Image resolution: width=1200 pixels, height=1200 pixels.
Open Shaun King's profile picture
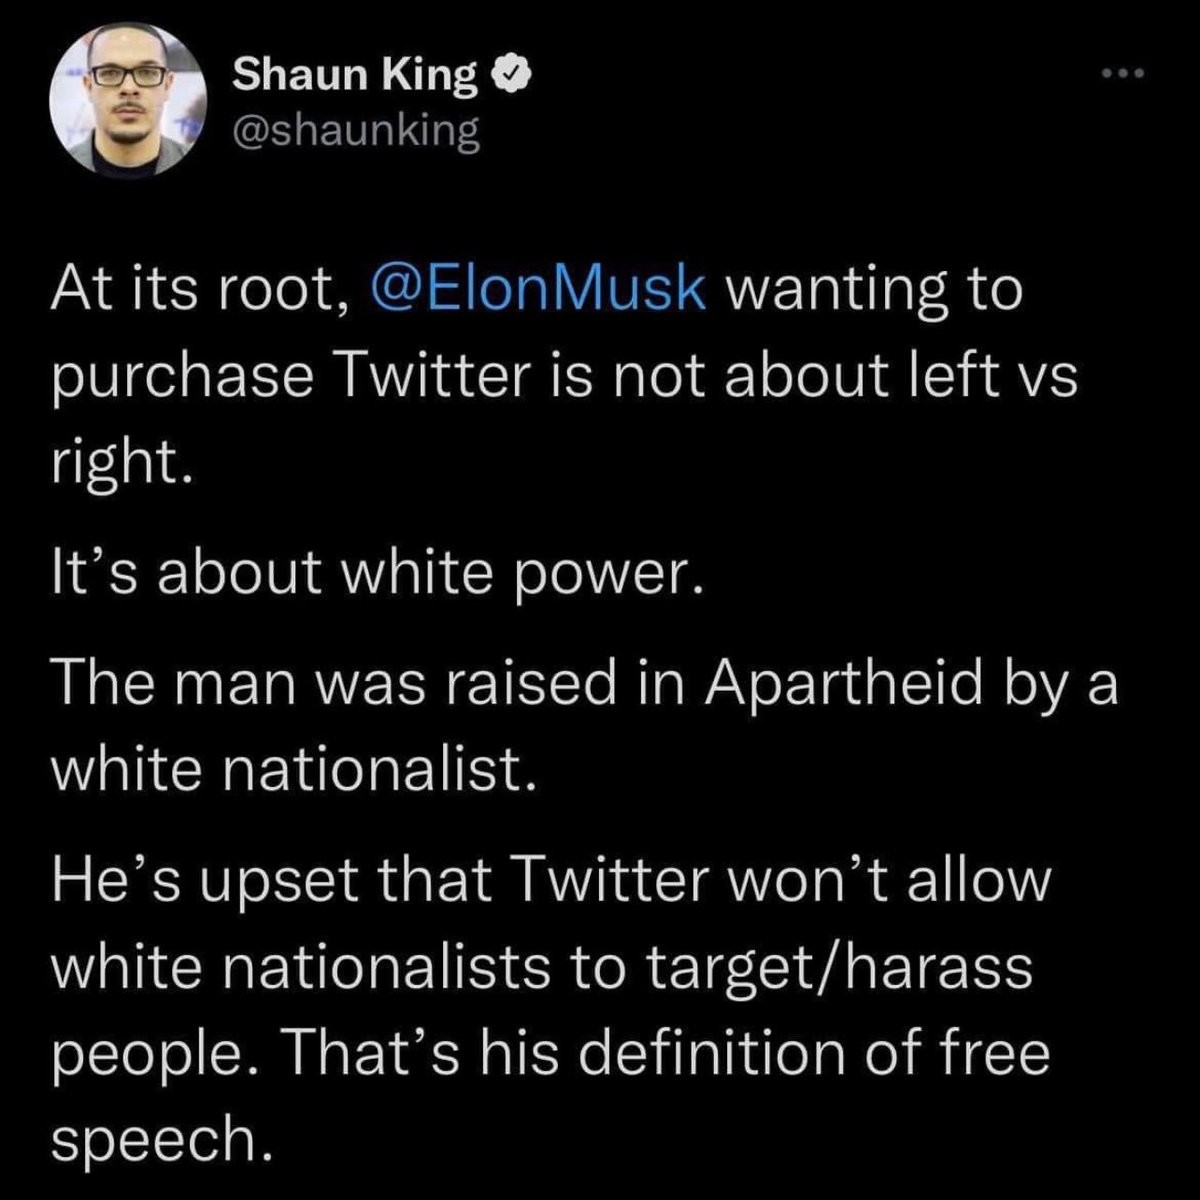[x=128, y=100]
